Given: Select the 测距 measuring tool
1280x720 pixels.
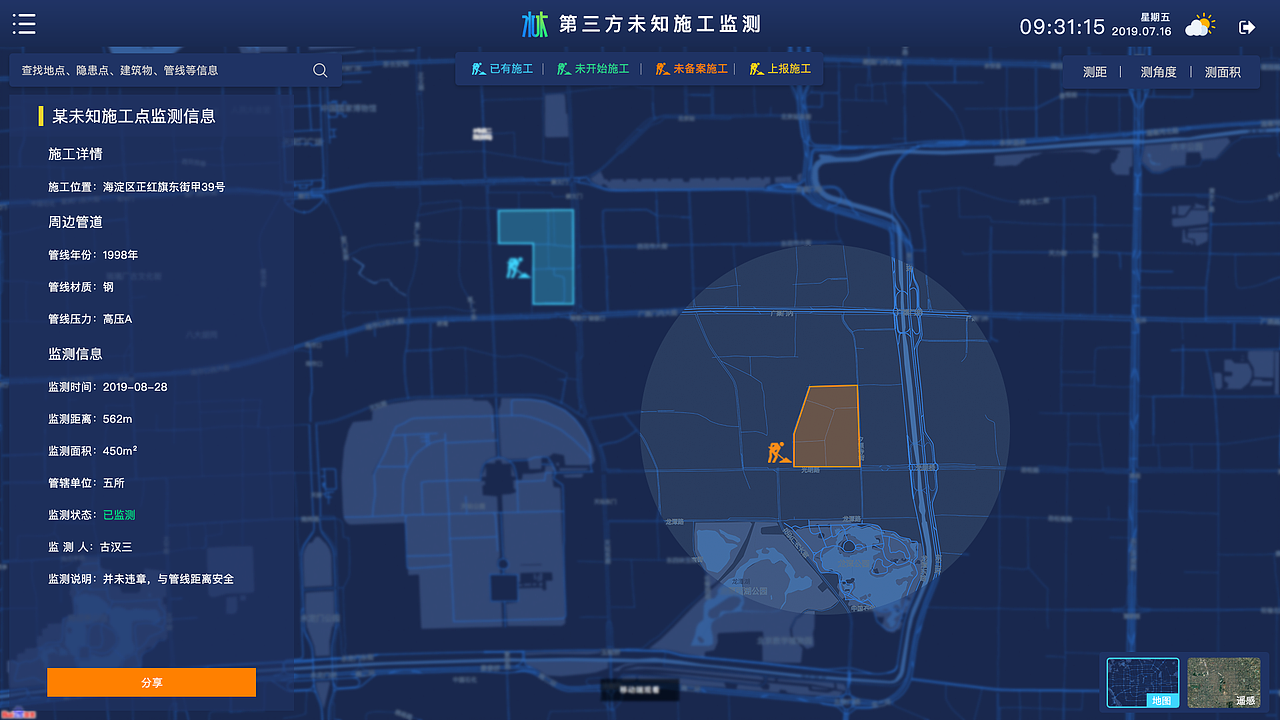Looking at the screenshot, I should click(x=1095, y=72).
